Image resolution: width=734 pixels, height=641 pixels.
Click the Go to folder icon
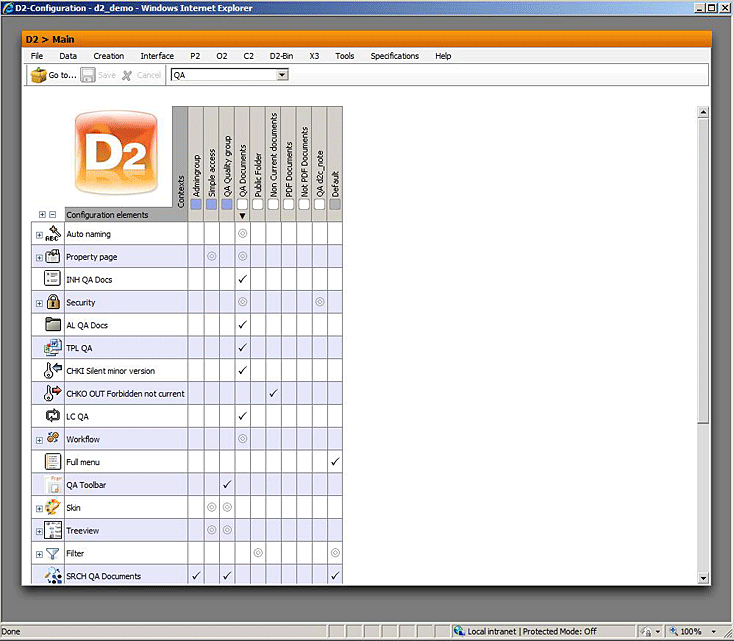click(39, 75)
